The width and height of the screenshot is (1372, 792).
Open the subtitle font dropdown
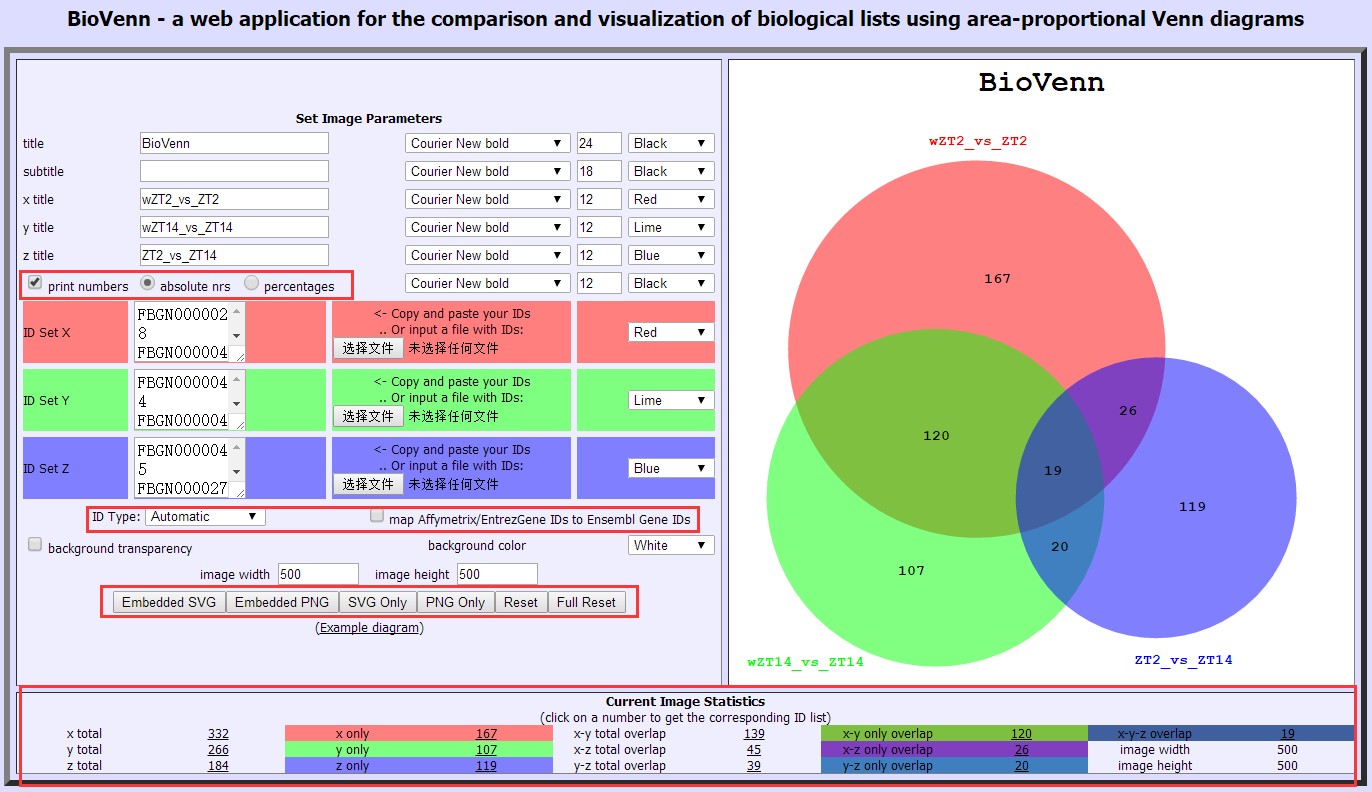(487, 171)
